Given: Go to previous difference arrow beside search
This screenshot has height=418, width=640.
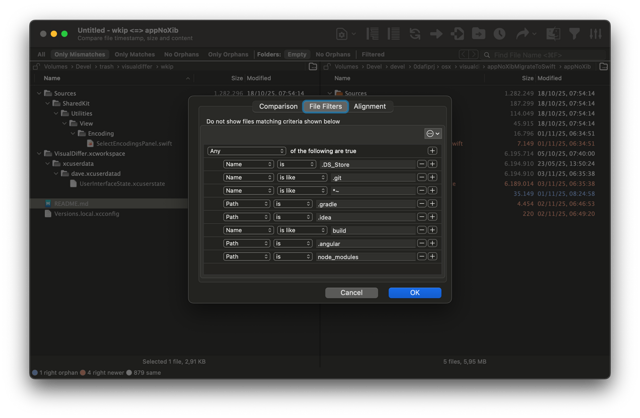Looking at the screenshot, I should (x=463, y=54).
